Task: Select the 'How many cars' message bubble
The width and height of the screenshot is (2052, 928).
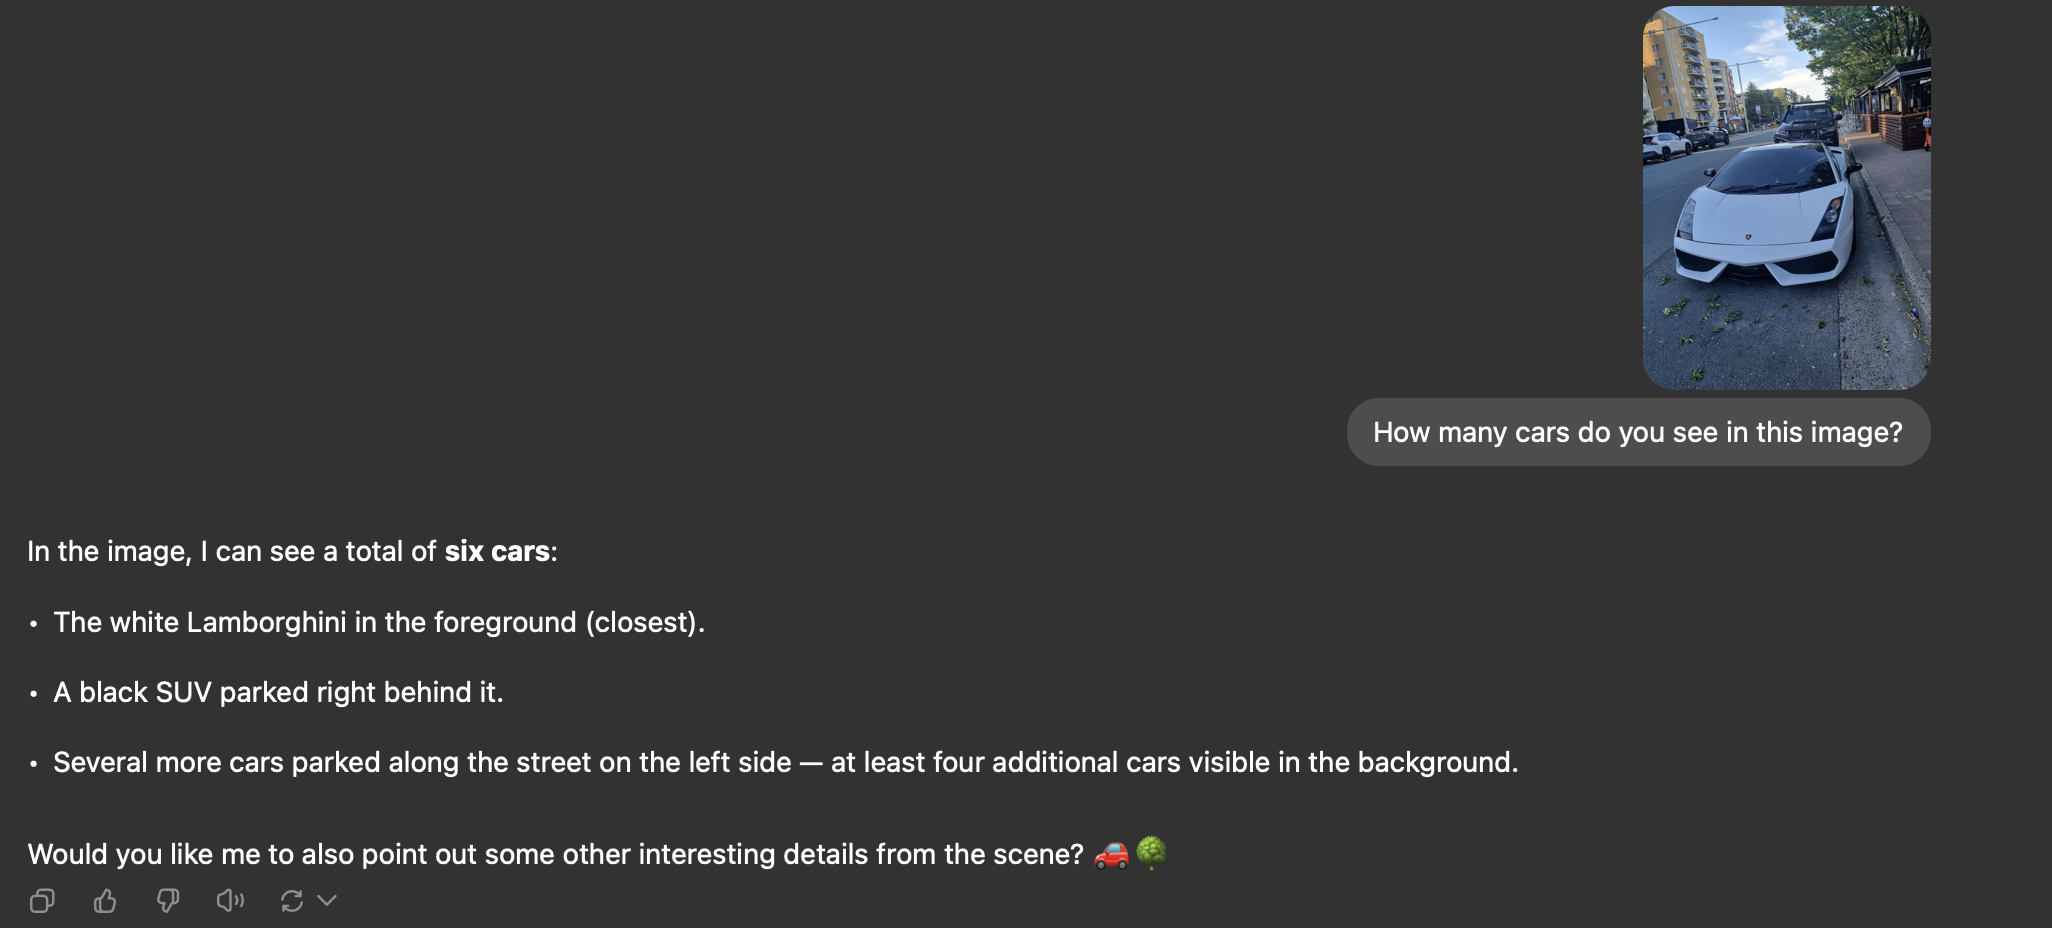Action: (x=1638, y=432)
